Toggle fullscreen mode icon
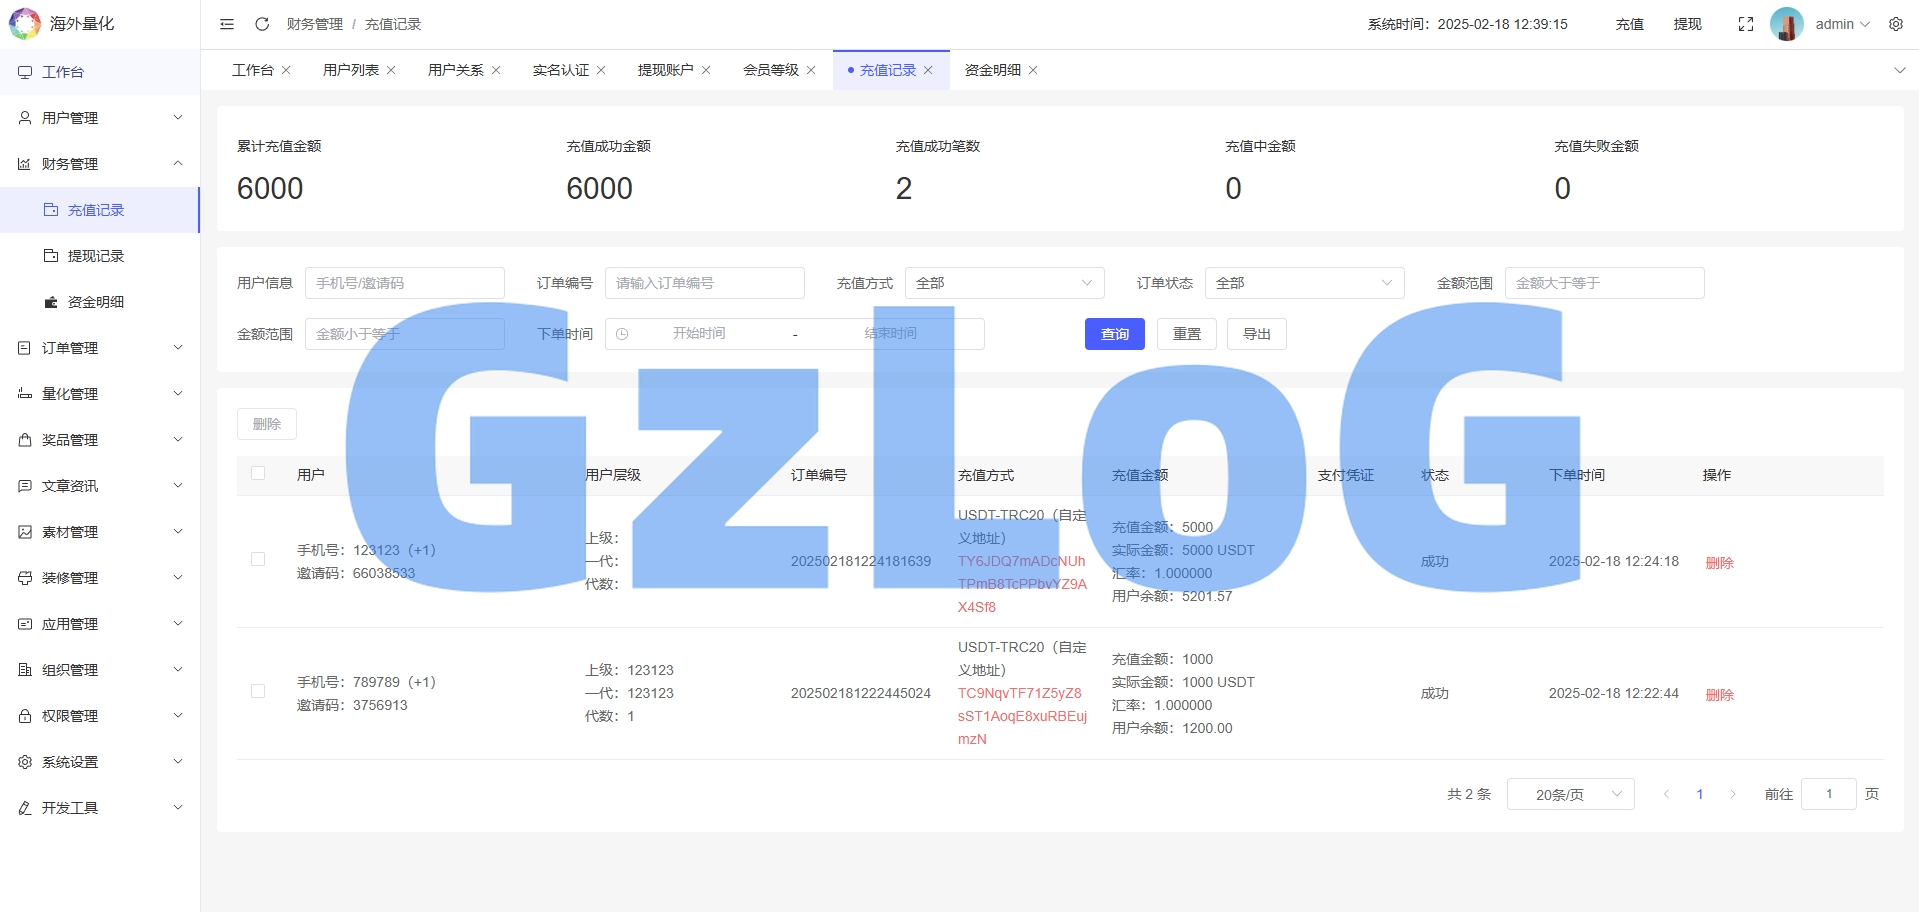This screenshot has height=912, width=1919. pyautogui.click(x=1746, y=24)
